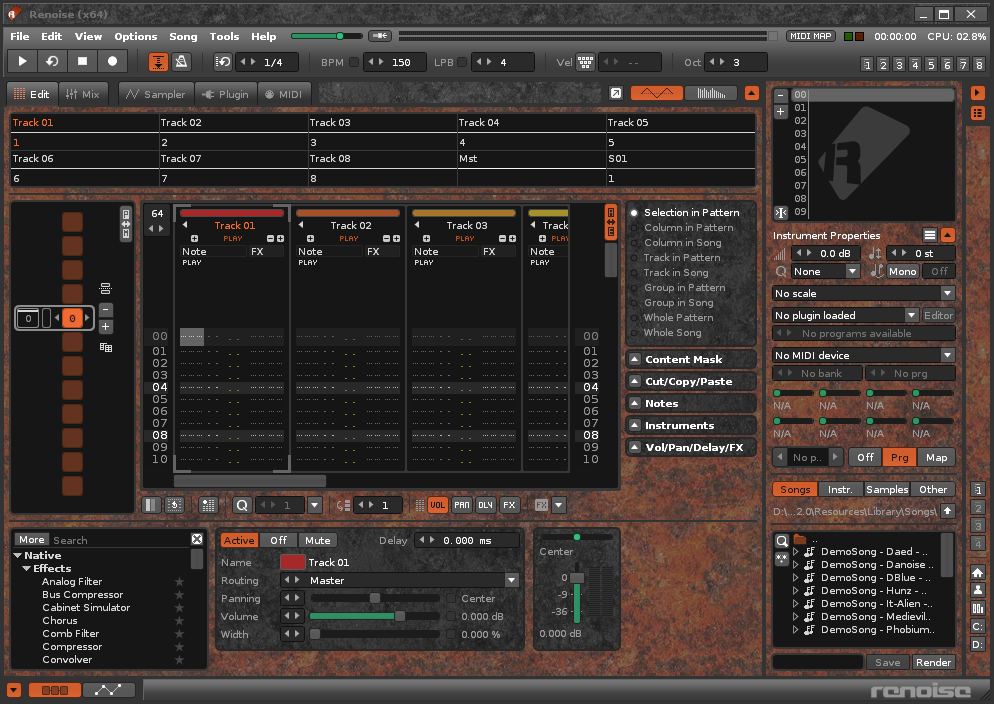Adjust the Track 01 Volume slider
The width and height of the screenshot is (994, 704).
(x=374, y=617)
